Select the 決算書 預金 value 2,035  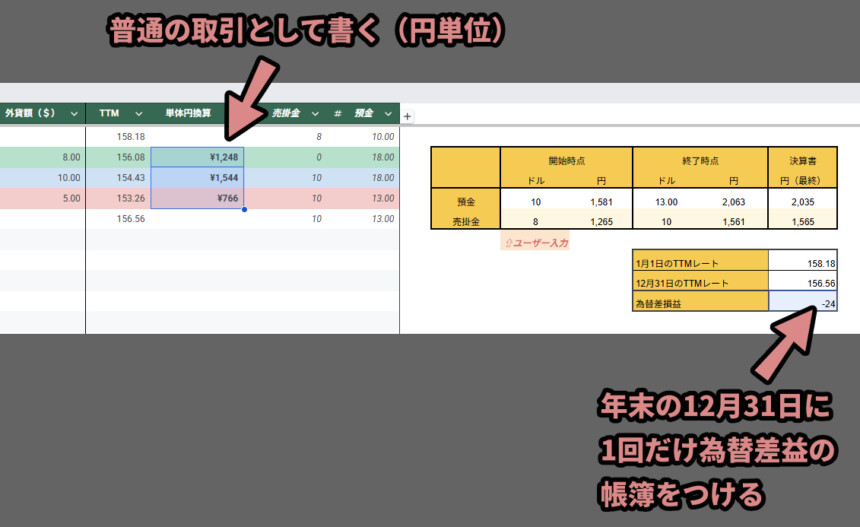801,201
